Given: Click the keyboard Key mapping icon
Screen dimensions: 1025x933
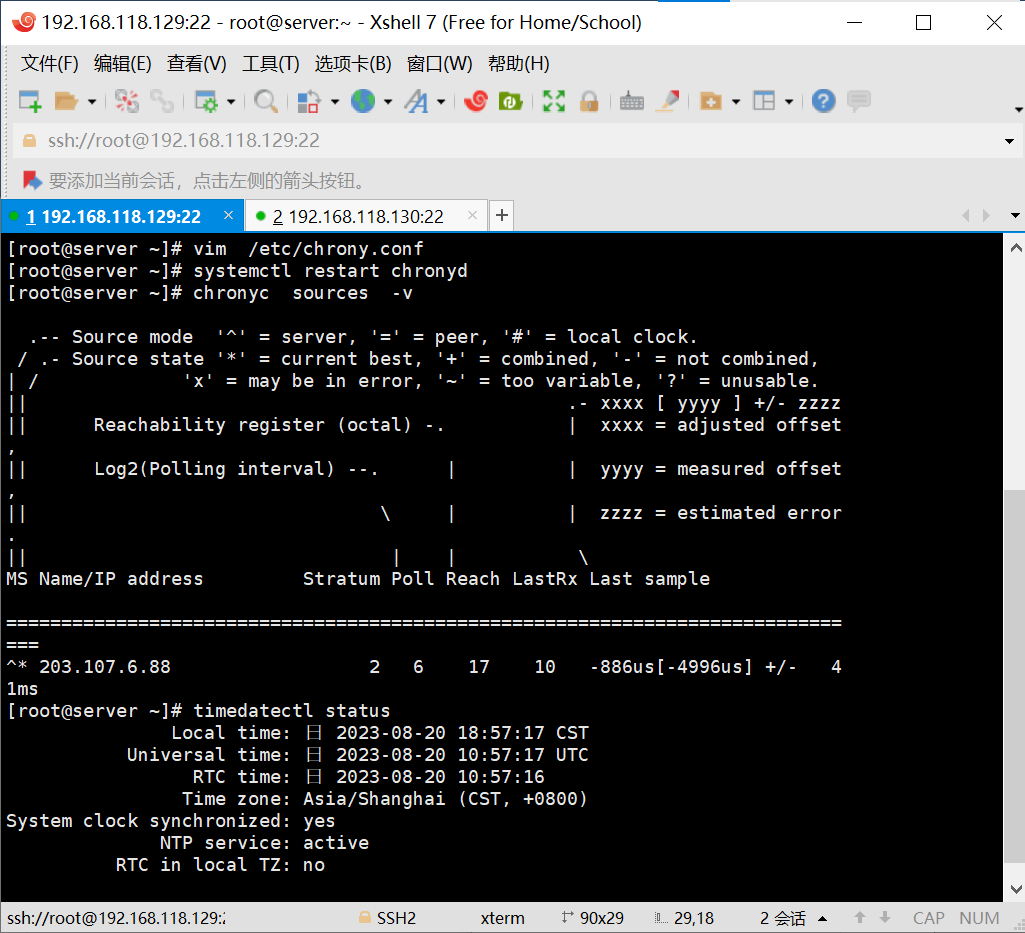Looking at the screenshot, I should coord(631,101).
